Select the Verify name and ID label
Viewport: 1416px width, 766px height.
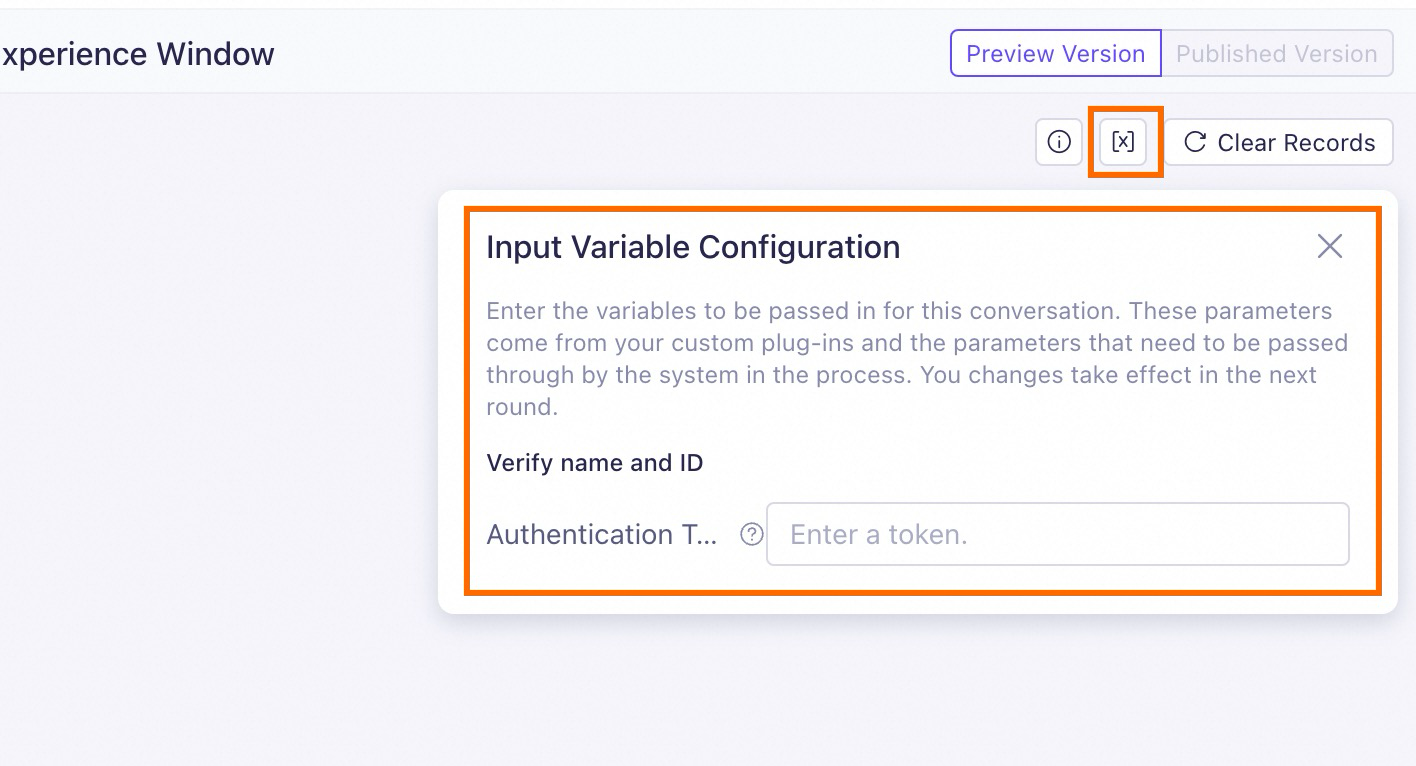594,463
